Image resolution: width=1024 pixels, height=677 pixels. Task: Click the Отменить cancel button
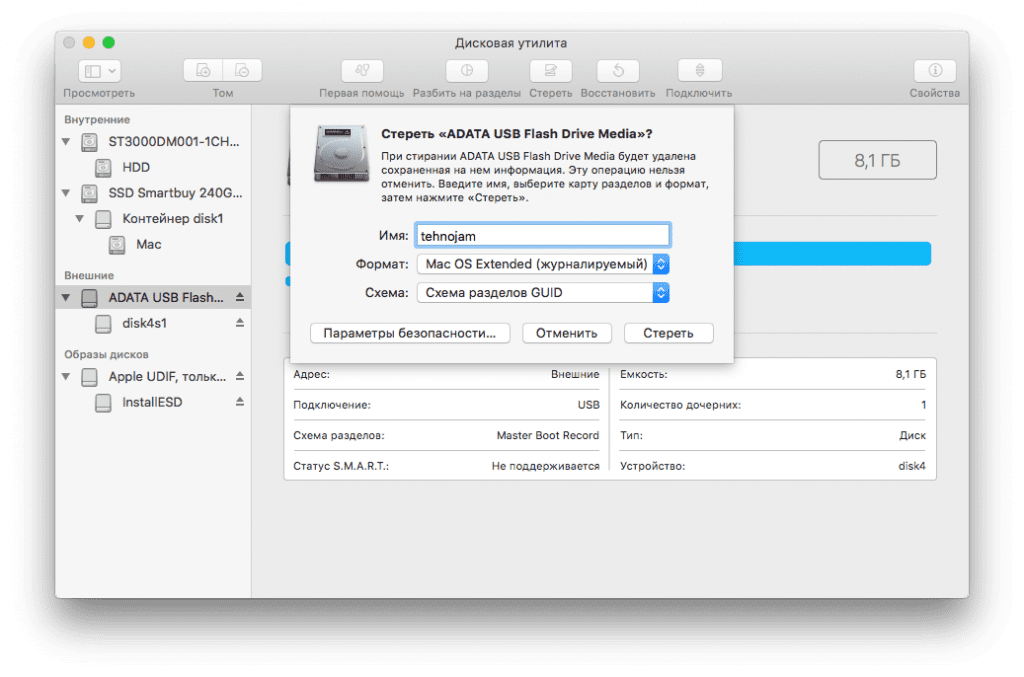(566, 333)
